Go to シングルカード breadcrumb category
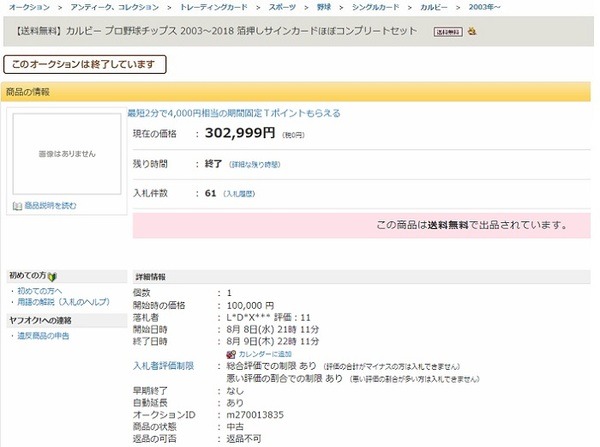Screen dimensions: 600x447 [375, 7]
